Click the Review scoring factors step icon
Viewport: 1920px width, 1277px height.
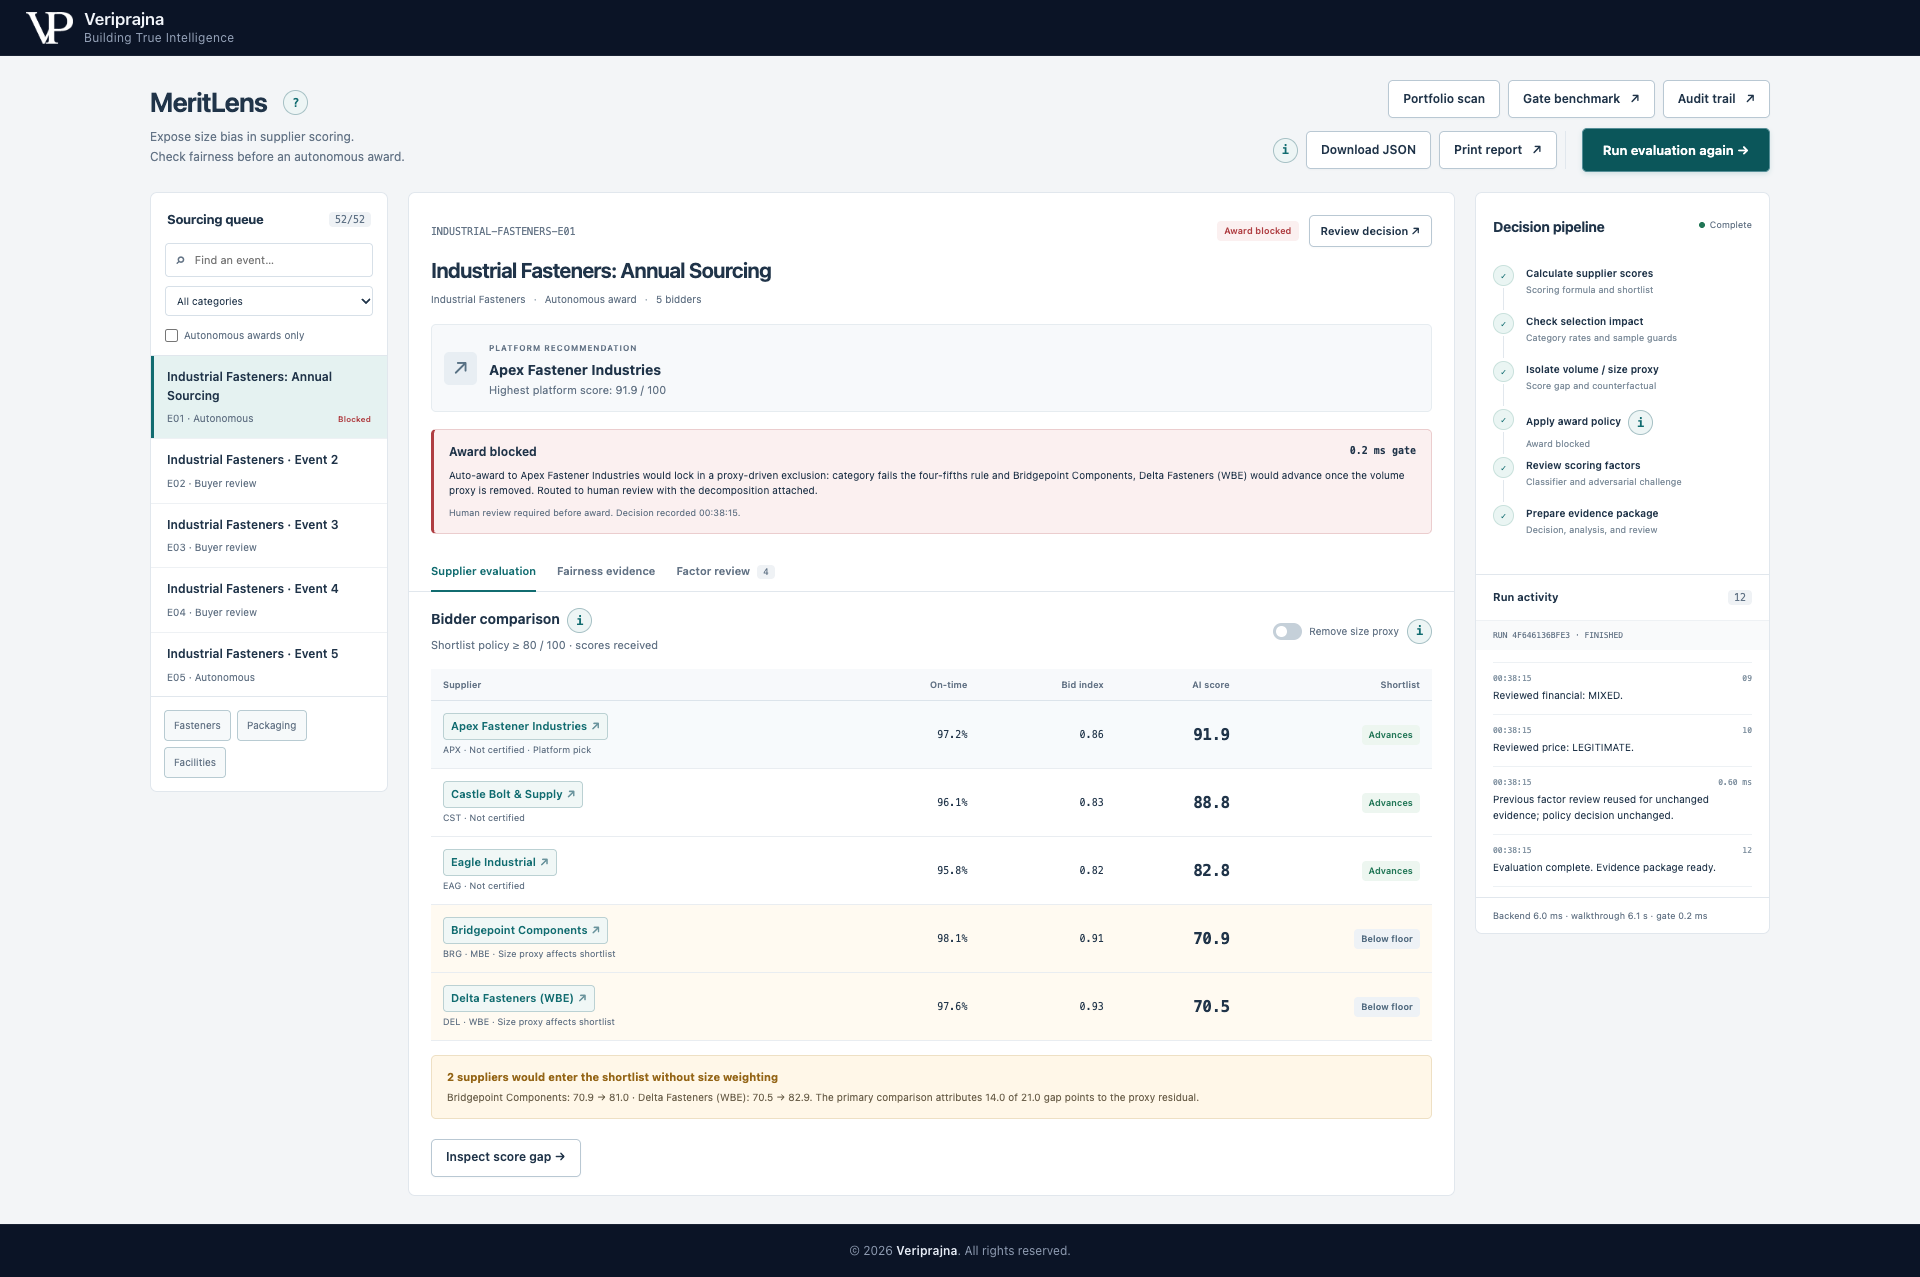point(1503,468)
